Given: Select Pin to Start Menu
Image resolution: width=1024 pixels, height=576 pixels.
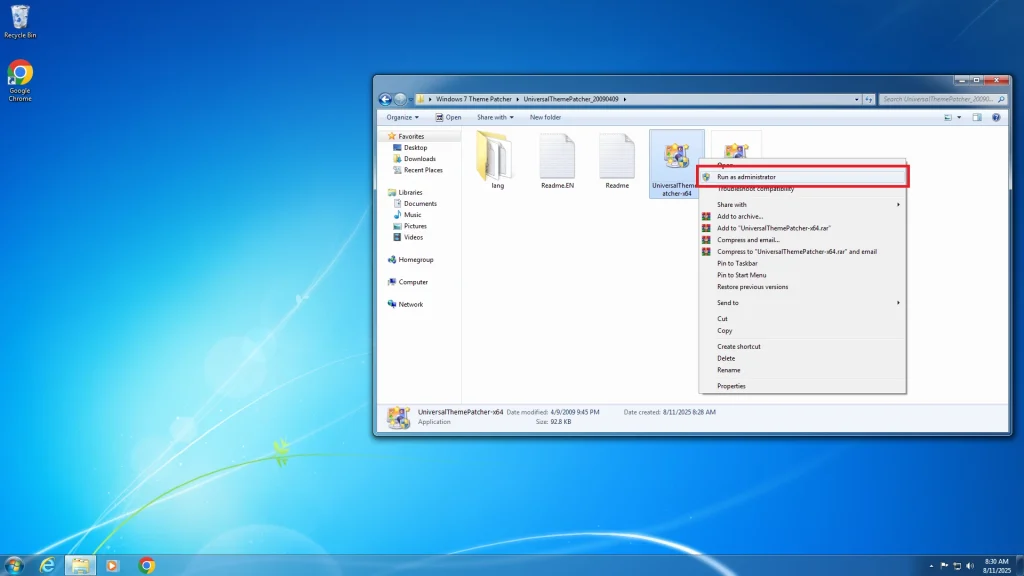Looking at the screenshot, I should pyautogui.click(x=802, y=275).
